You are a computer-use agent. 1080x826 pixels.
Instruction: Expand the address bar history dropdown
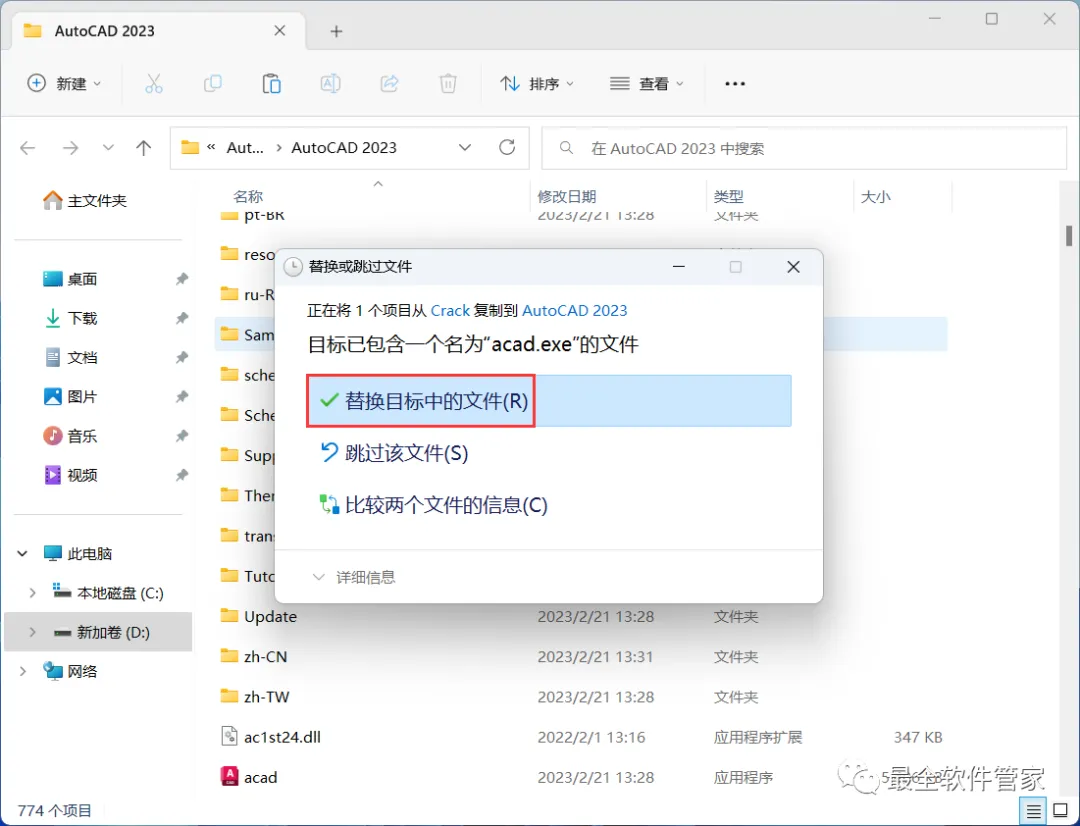(x=465, y=147)
